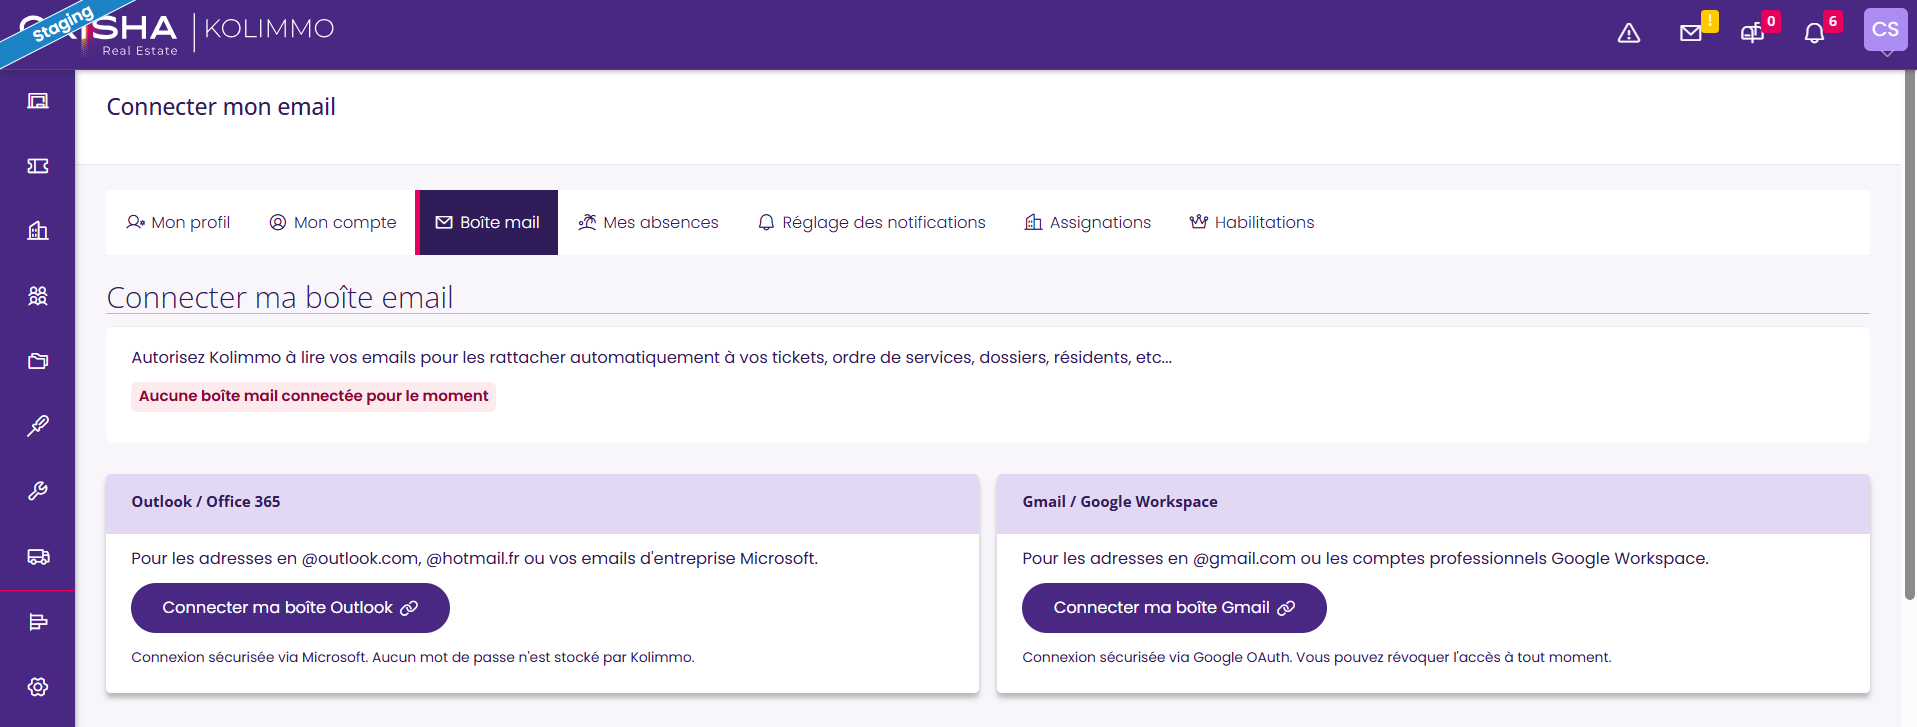Open the Assignations tab
This screenshot has height=727, width=1917.
1088,222
